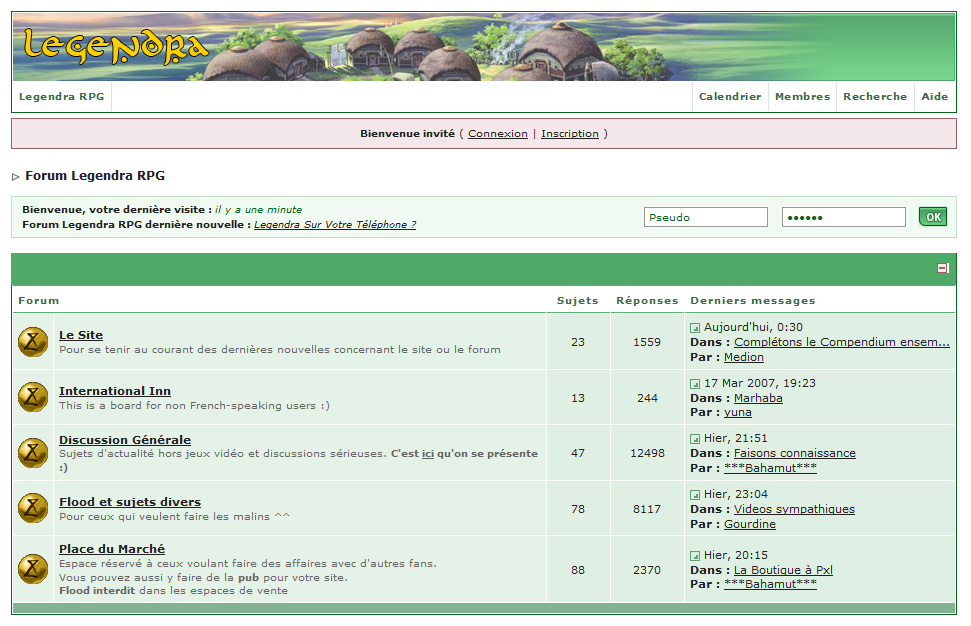Image resolution: width=971 pixels, height=626 pixels.
Task: Open last post icon in International Inn row
Action: pyautogui.click(x=695, y=384)
